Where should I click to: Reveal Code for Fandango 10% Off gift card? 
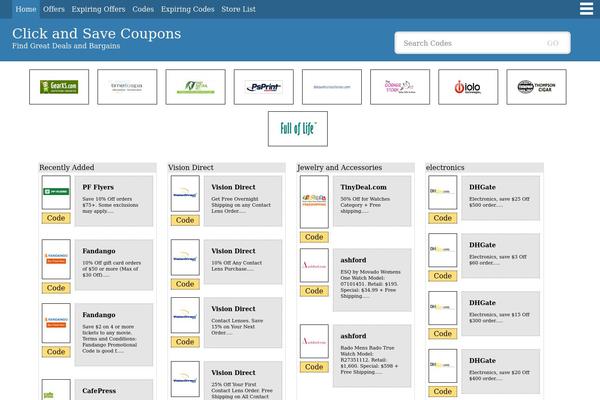tap(56, 288)
